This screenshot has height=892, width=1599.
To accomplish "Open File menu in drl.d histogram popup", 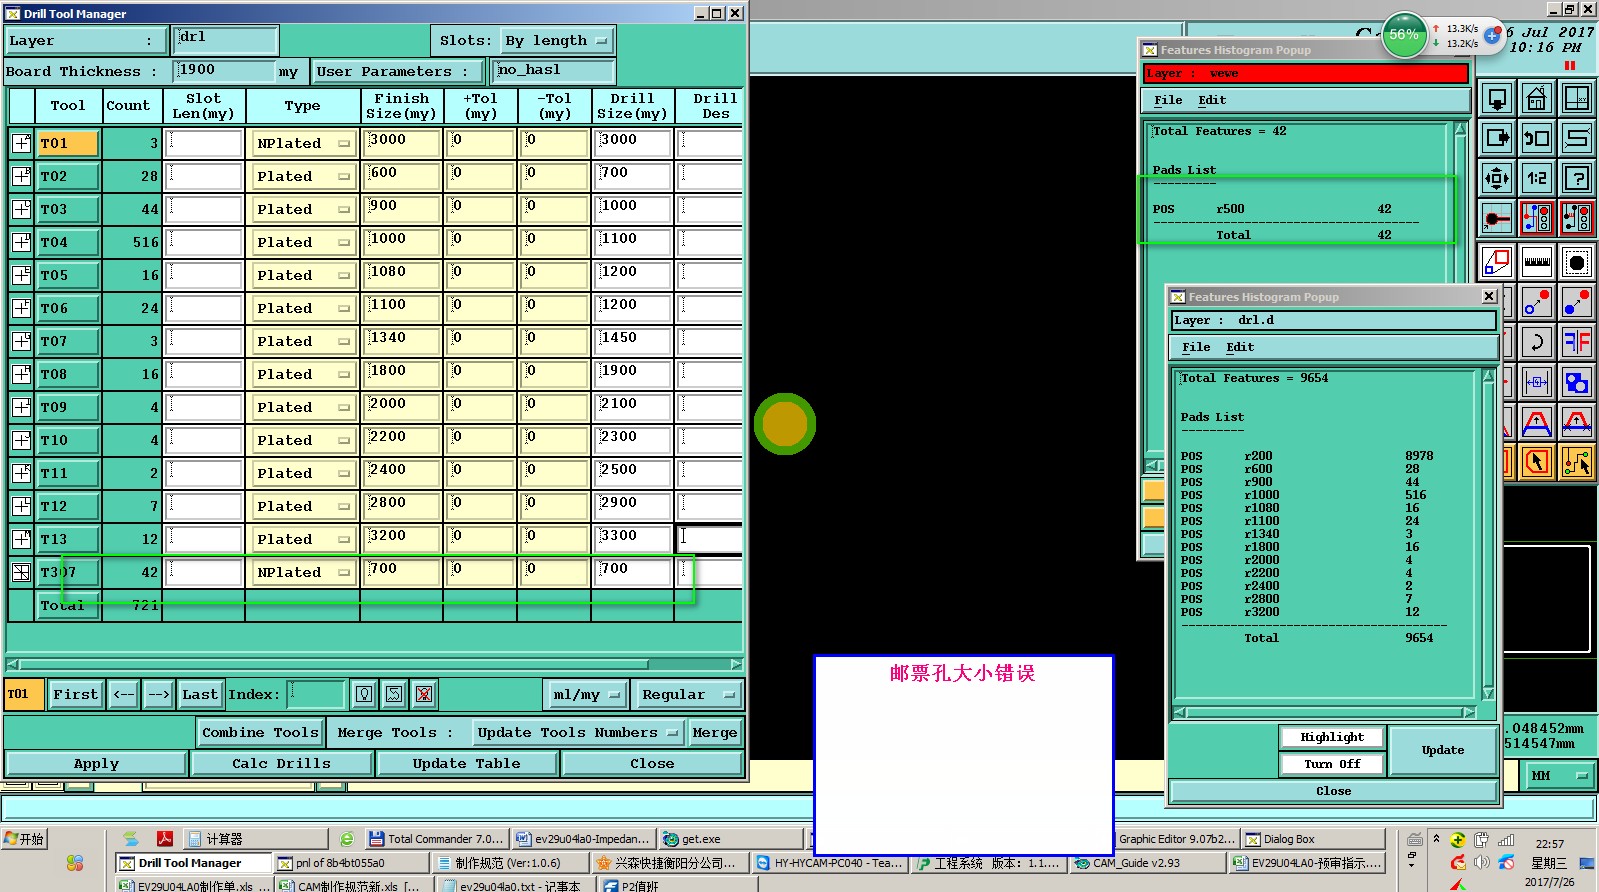I will [1196, 347].
